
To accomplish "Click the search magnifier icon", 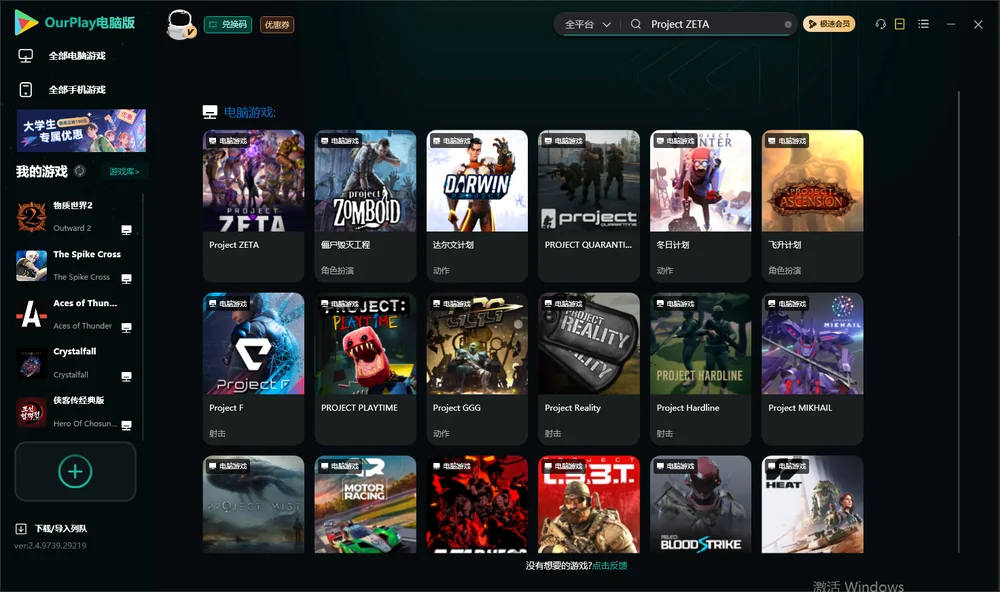I will (636, 24).
